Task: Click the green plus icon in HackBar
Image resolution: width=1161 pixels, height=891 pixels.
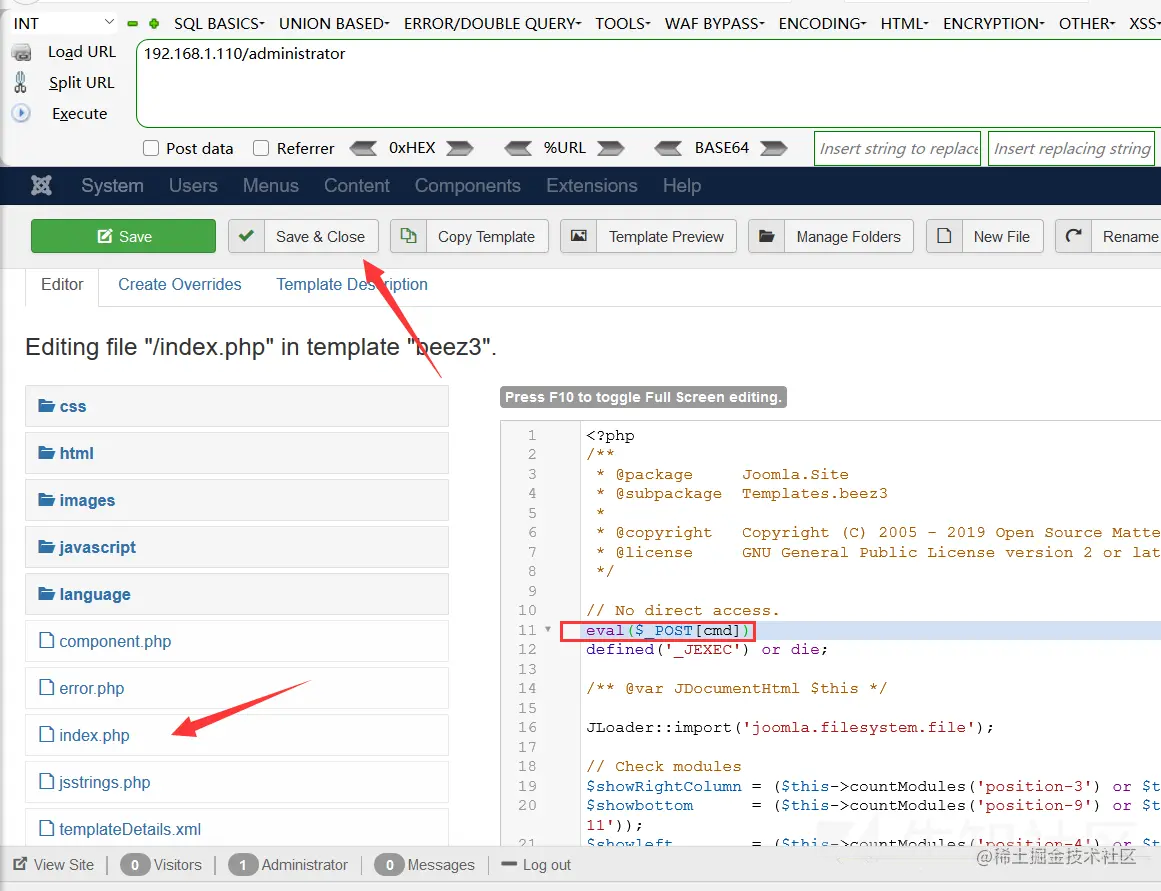Action: pyautogui.click(x=154, y=24)
